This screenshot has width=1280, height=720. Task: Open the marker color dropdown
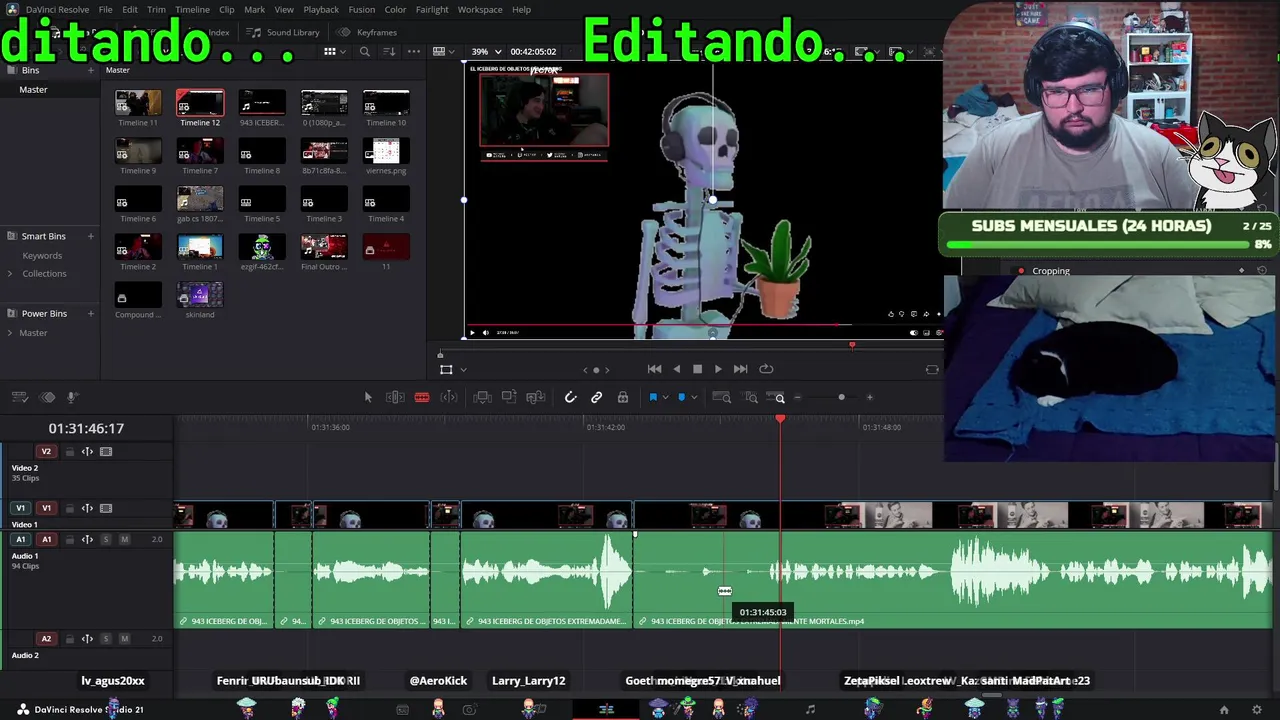[x=693, y=398]
